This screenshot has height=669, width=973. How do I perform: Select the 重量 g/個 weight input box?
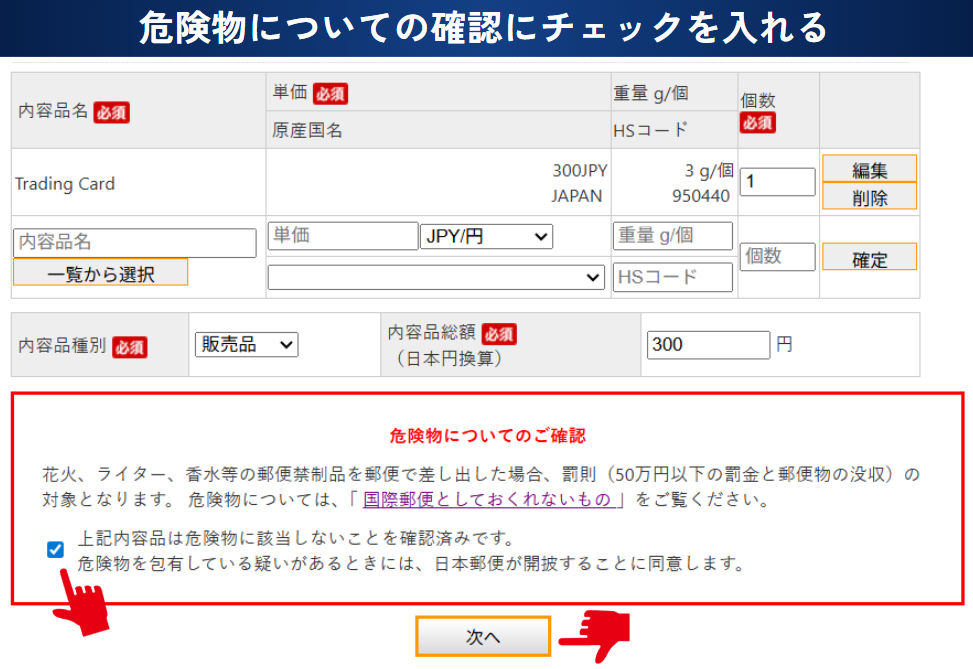click(x=672, y=236)
